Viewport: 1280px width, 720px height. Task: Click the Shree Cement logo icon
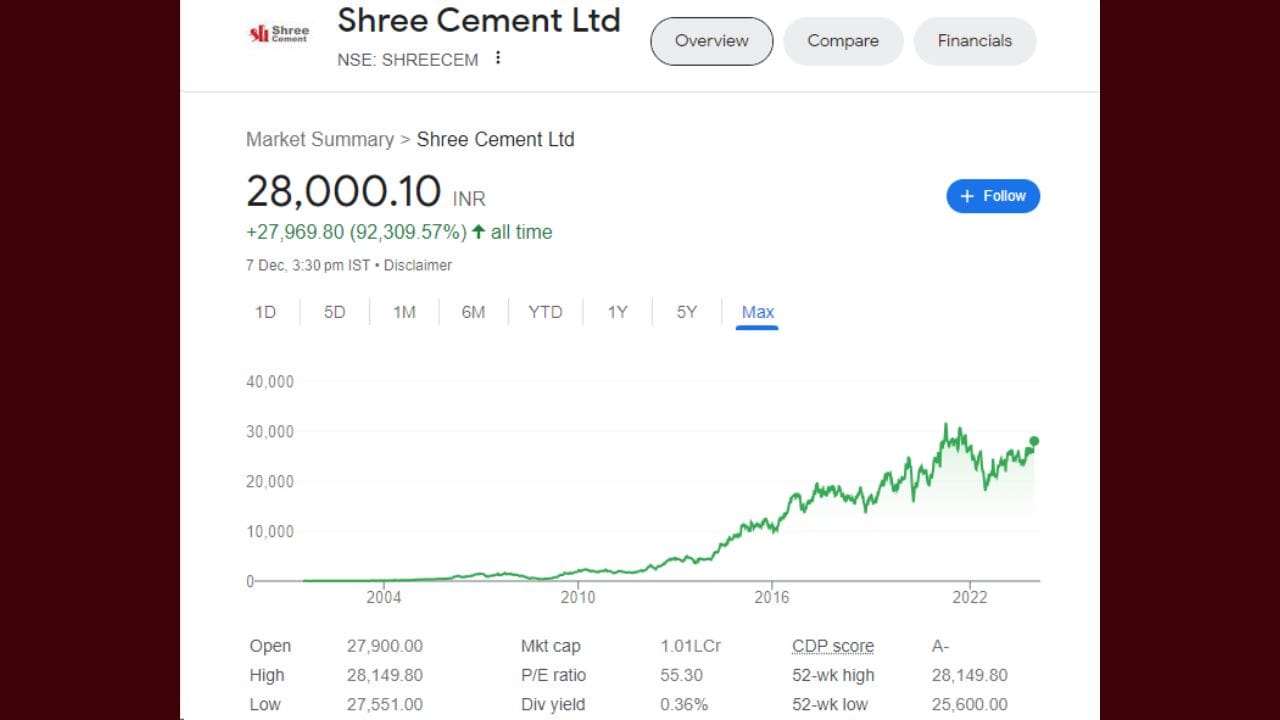coord(279,33)
